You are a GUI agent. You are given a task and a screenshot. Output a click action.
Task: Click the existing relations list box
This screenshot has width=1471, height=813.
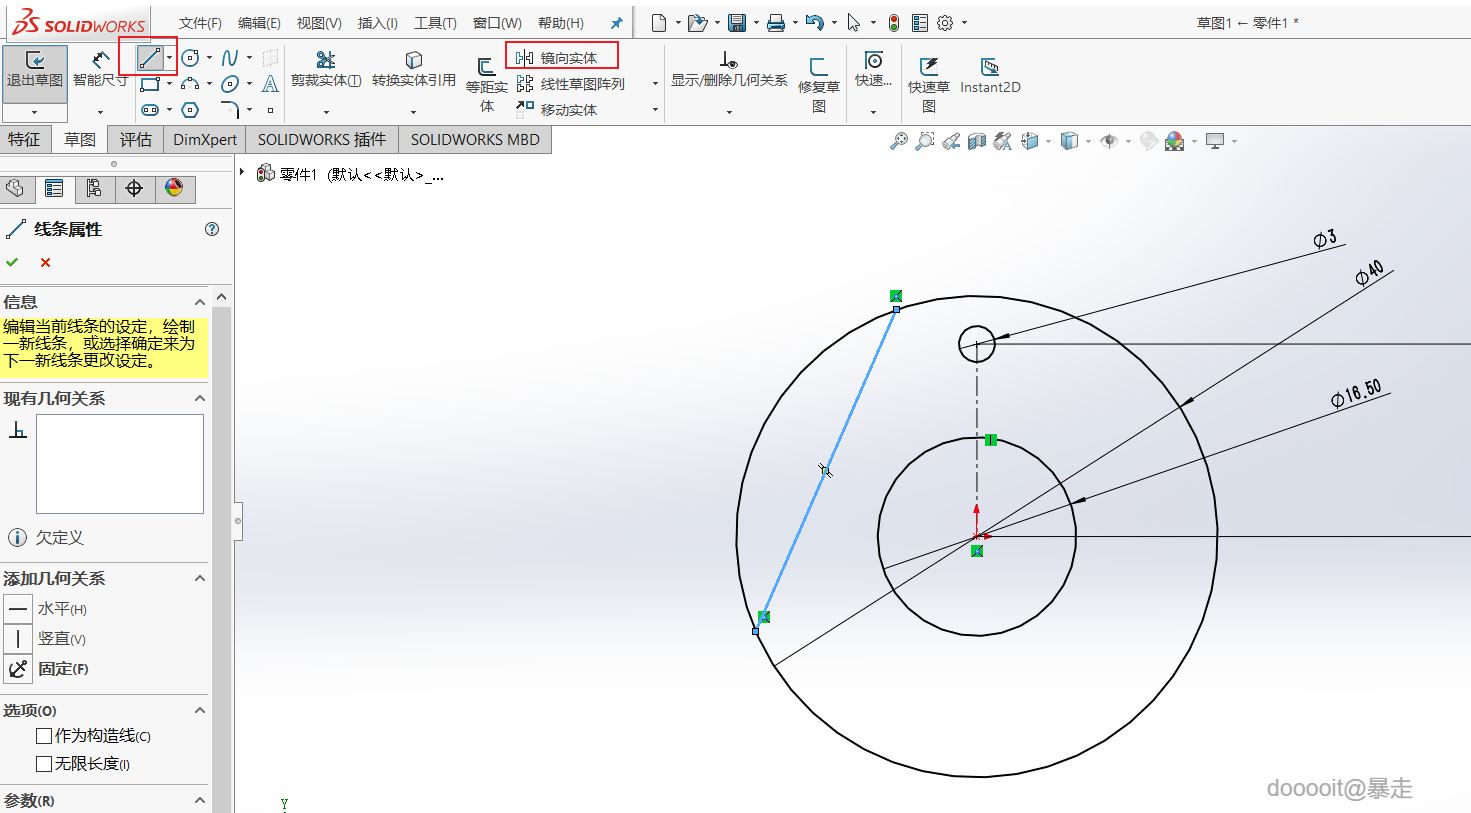(x=120, y=464)
